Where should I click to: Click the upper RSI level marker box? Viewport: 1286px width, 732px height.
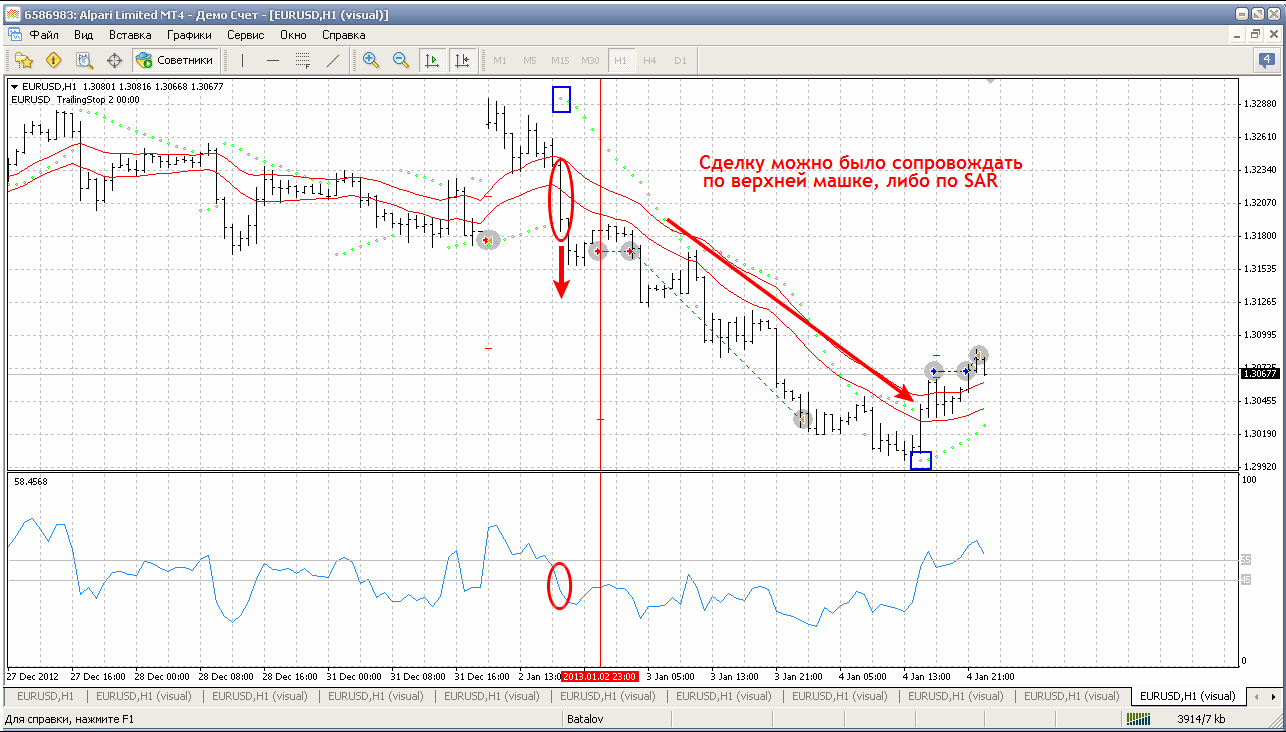point(1246,558)
